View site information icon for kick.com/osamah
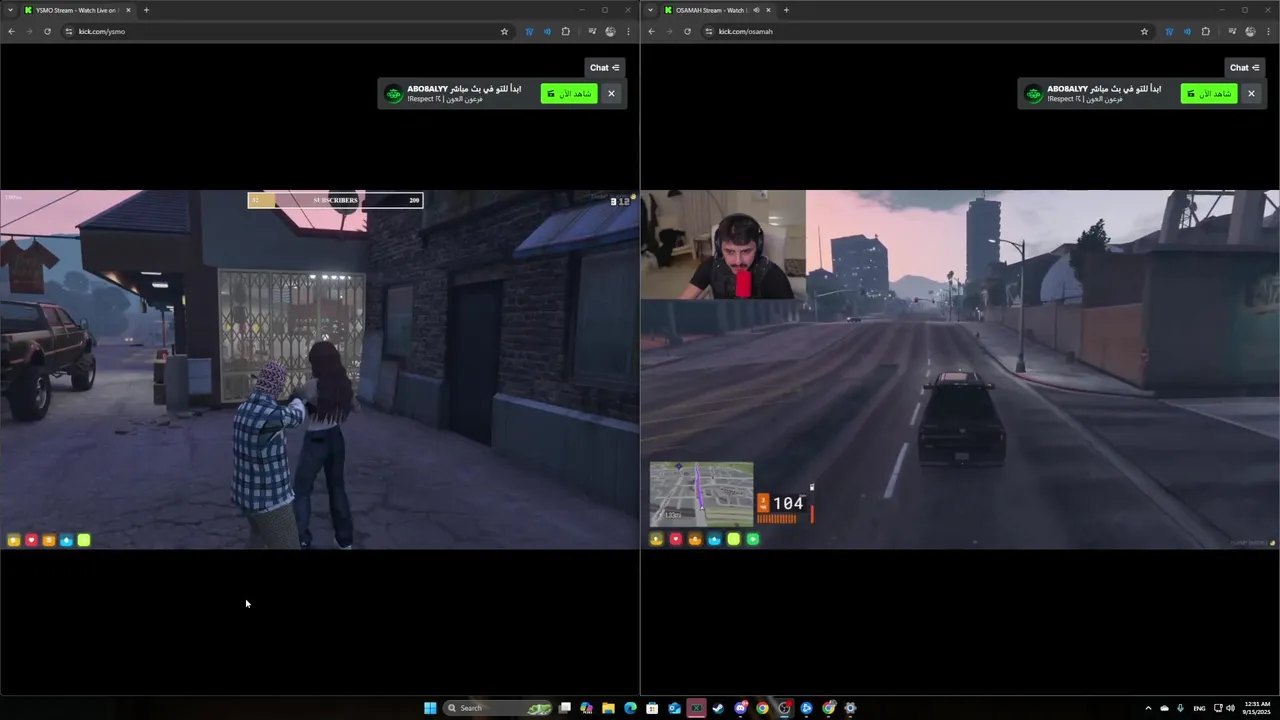The height and width of the screenshot is (720, 1280). [709, 31]
